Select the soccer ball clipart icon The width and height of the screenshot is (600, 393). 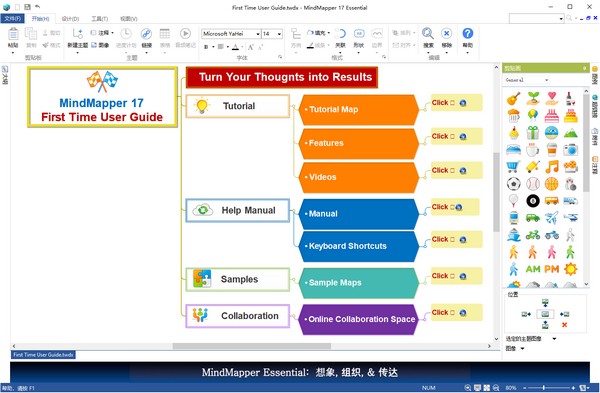click(514, 184)
